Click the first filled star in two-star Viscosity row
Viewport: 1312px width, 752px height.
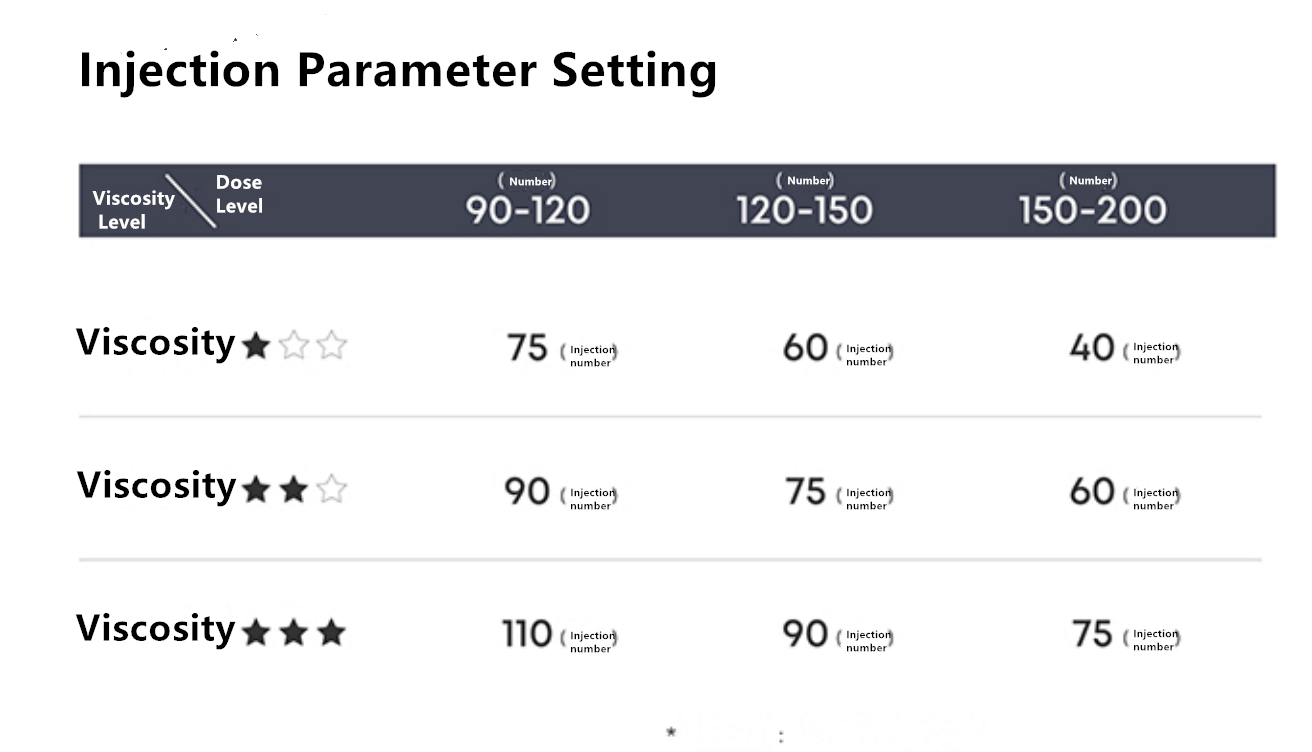click(256, 490)
